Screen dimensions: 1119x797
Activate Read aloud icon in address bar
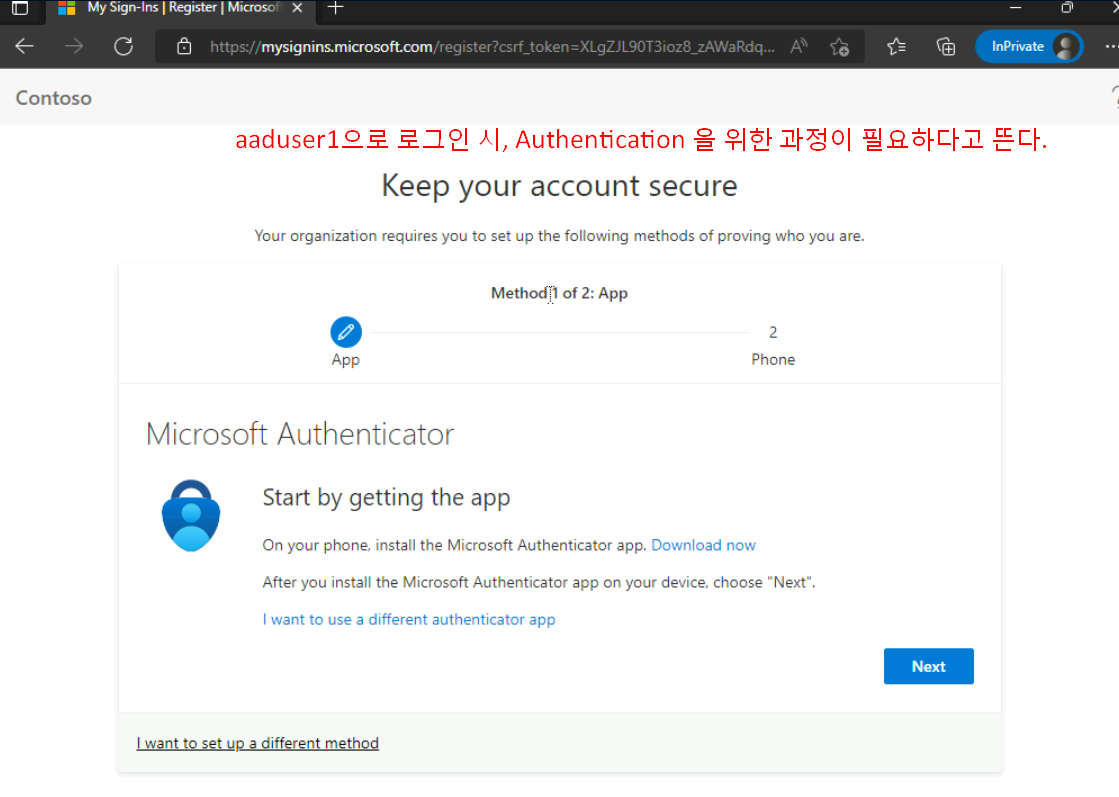tap(799, 46)
